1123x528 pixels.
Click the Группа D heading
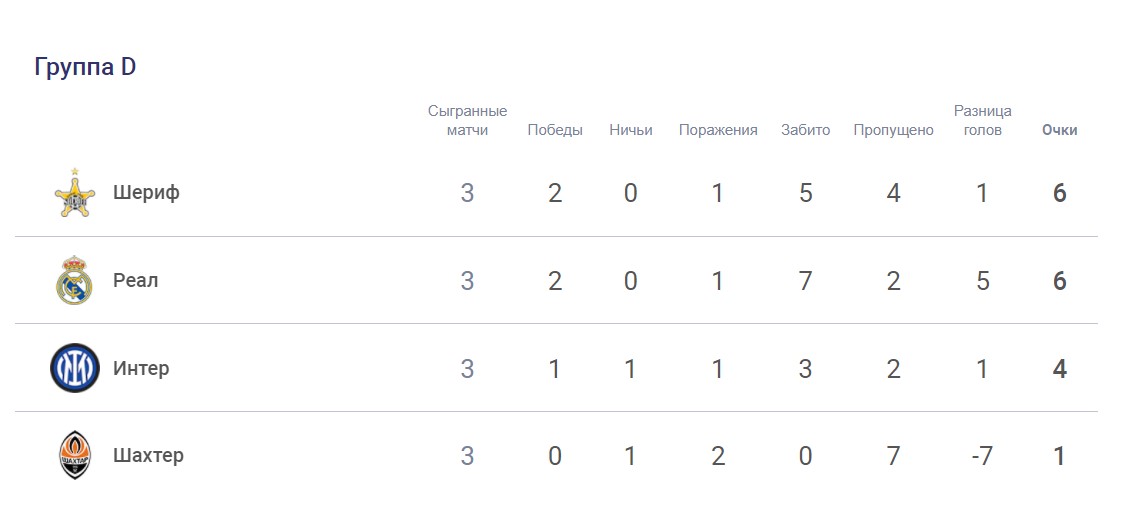[x=85, y=67]
